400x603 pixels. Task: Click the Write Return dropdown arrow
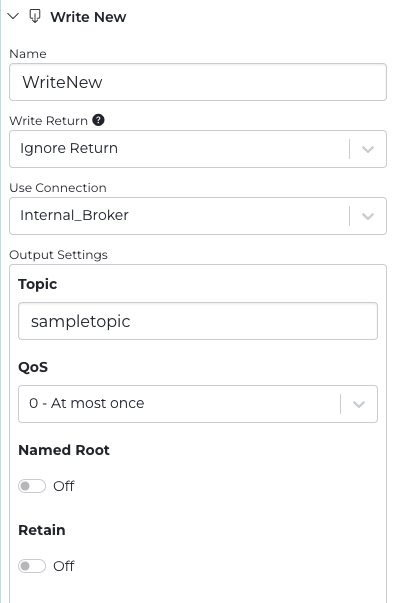(368, 149)
